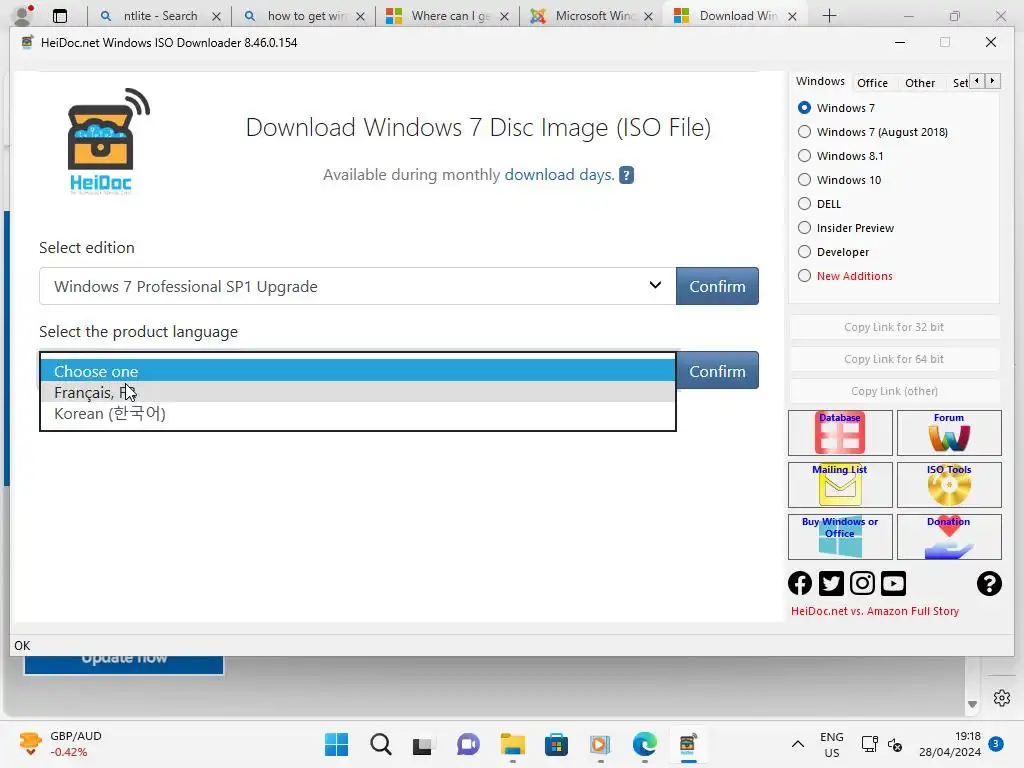The width and height of the screenshot is (1024, 768).
Task: Click the HeiDoc ISO Downloader taskbar icon
Action: [x=688, y=744]
